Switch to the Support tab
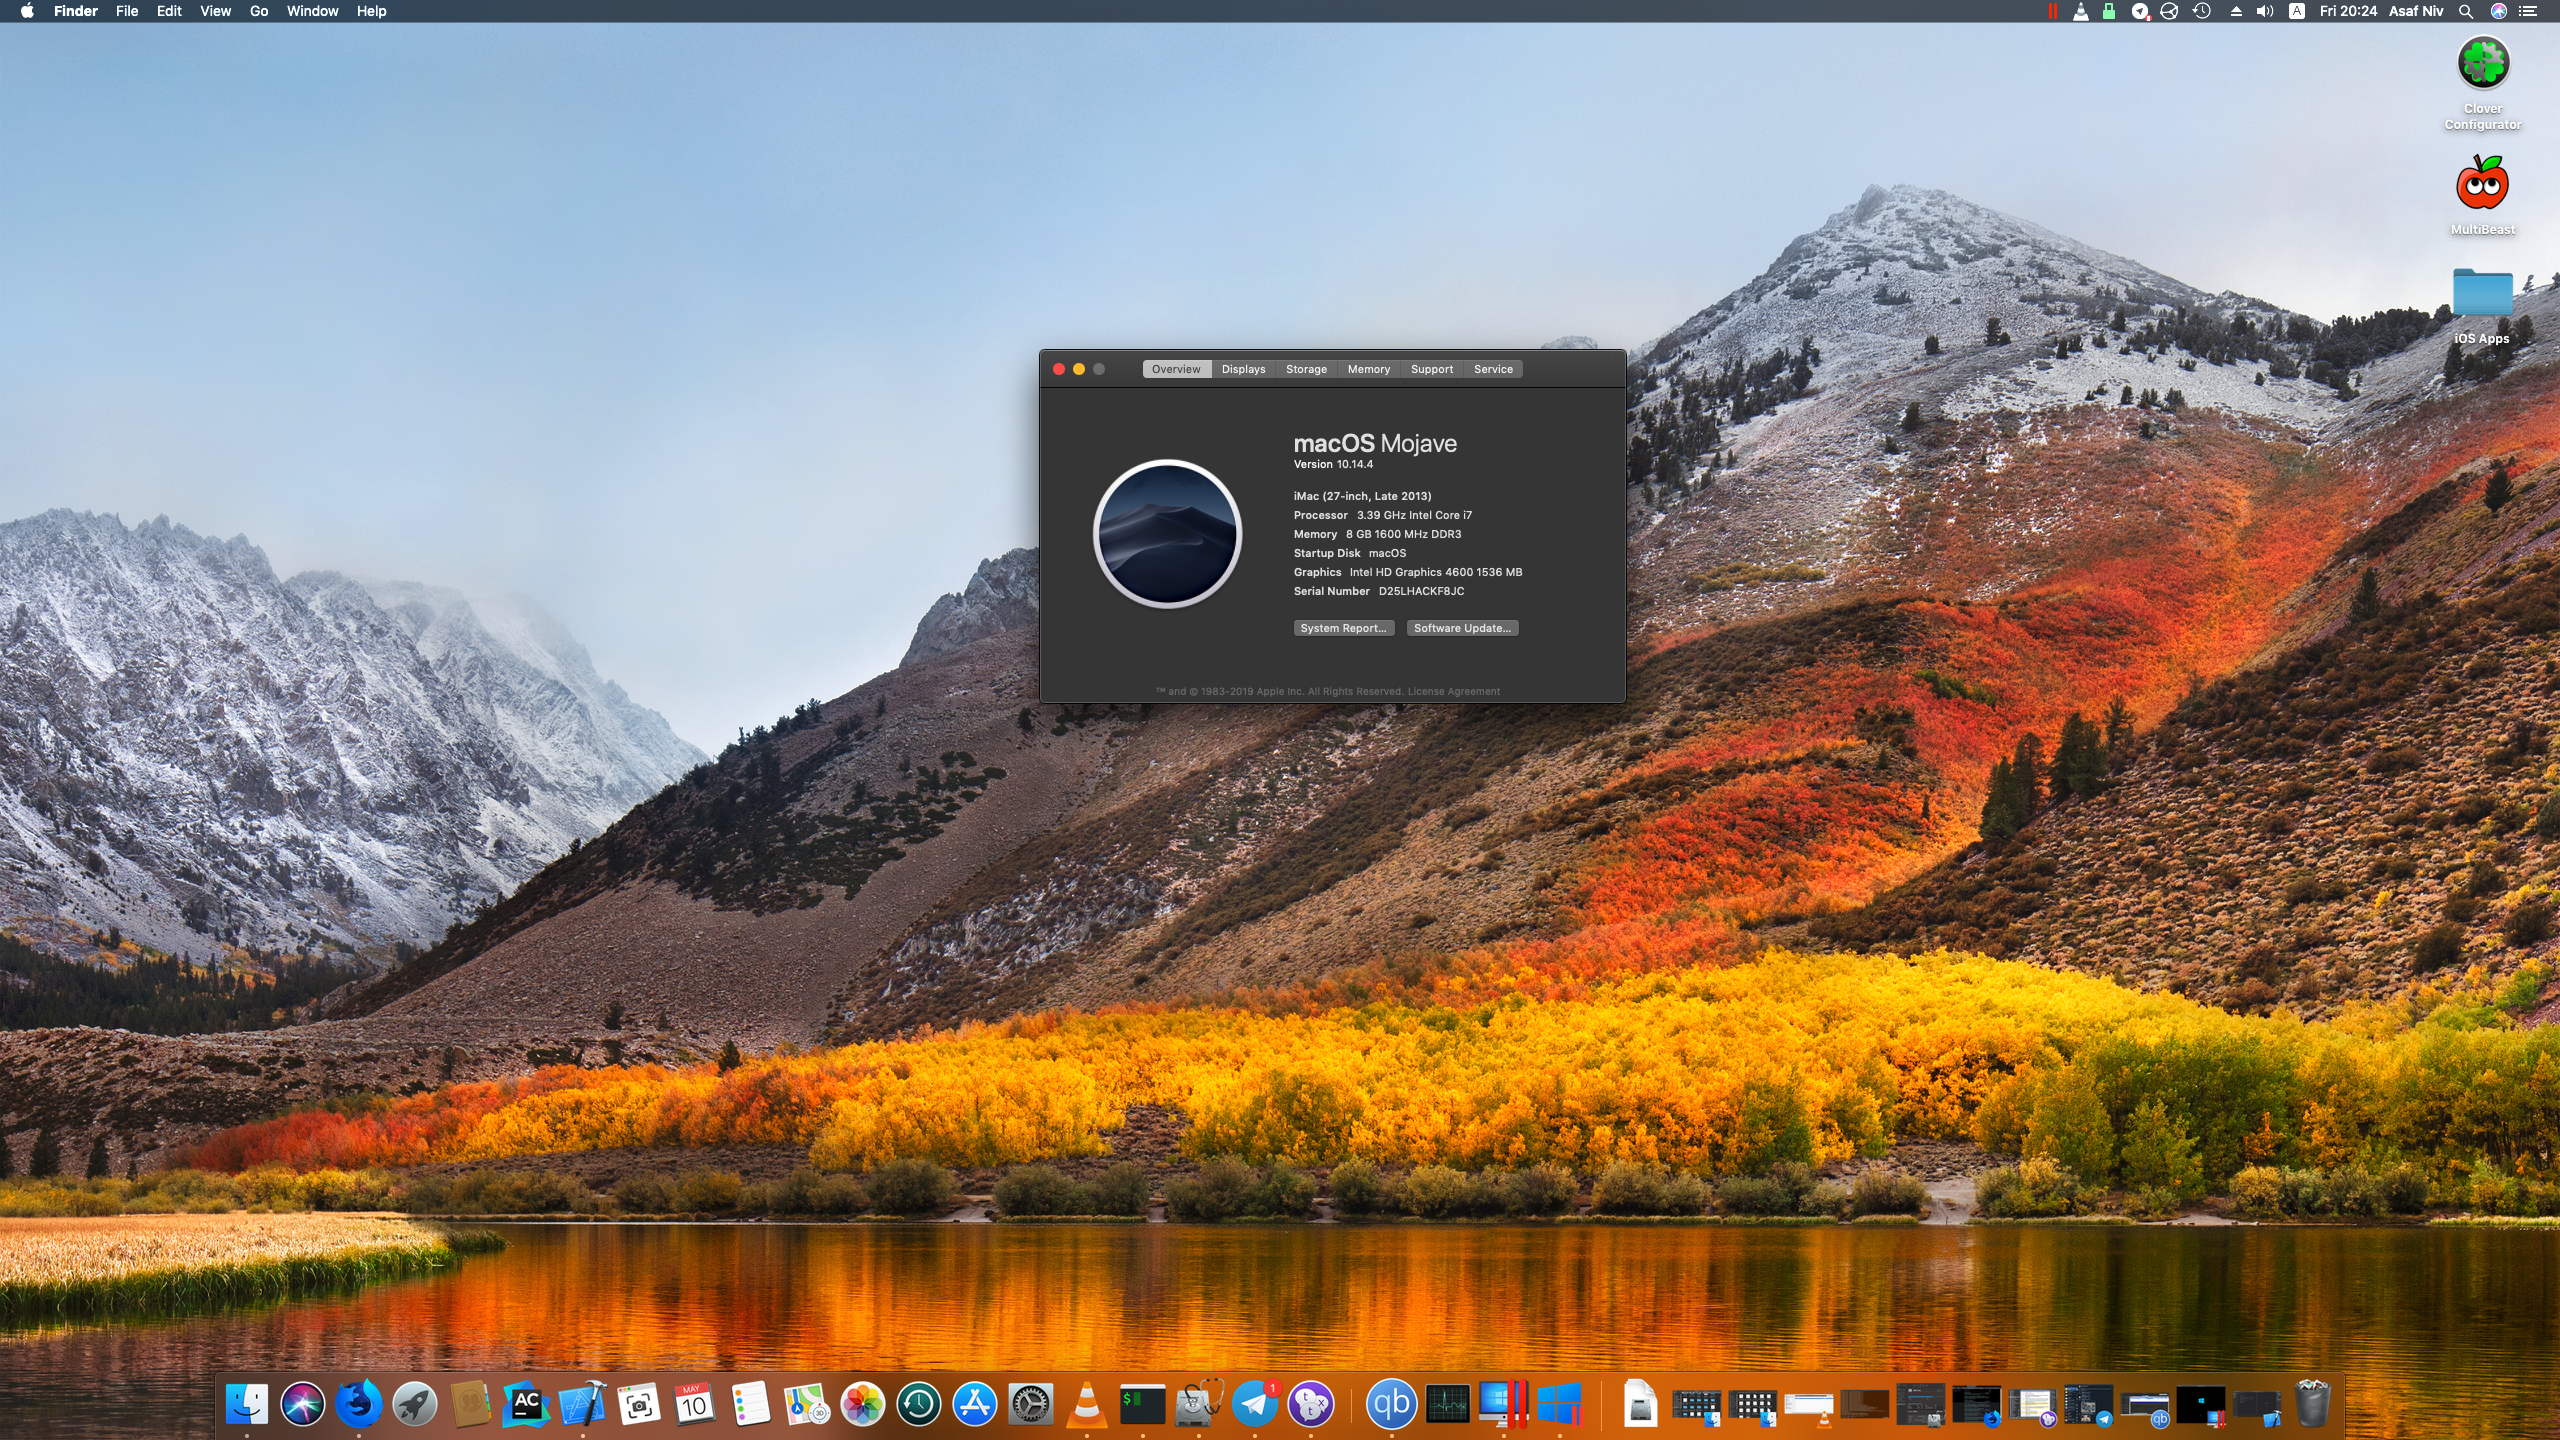2560x1440 pixels. (1431, 369)
